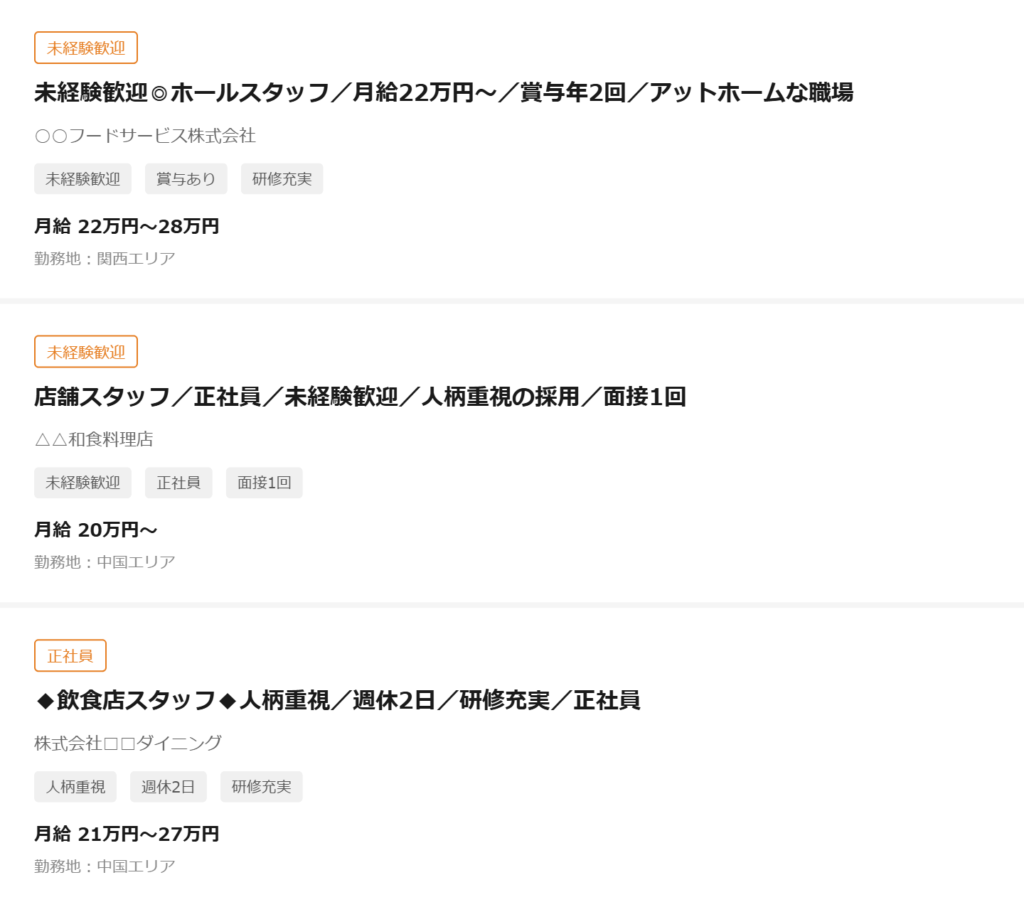The image size is (1024, 907).
Task: Click the 中国エリア location on the second card
Action: pos(105,561)
